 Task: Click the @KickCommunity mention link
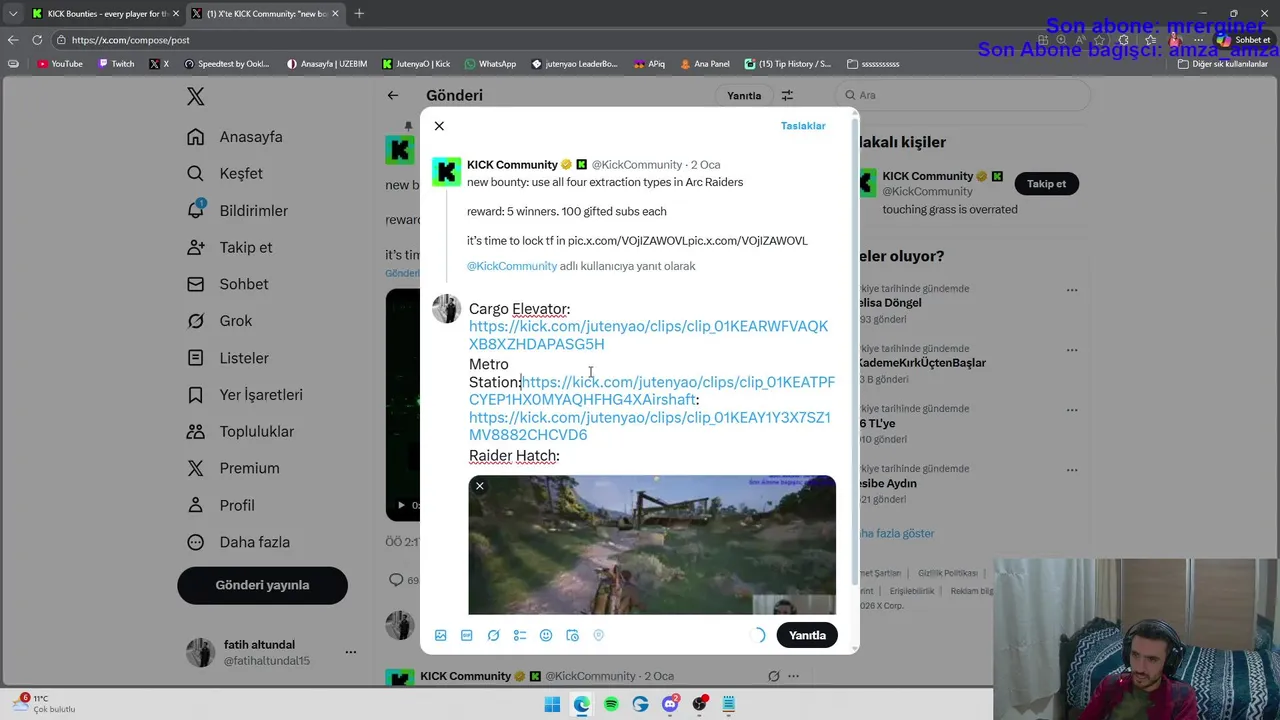click(x=512, y=266)
